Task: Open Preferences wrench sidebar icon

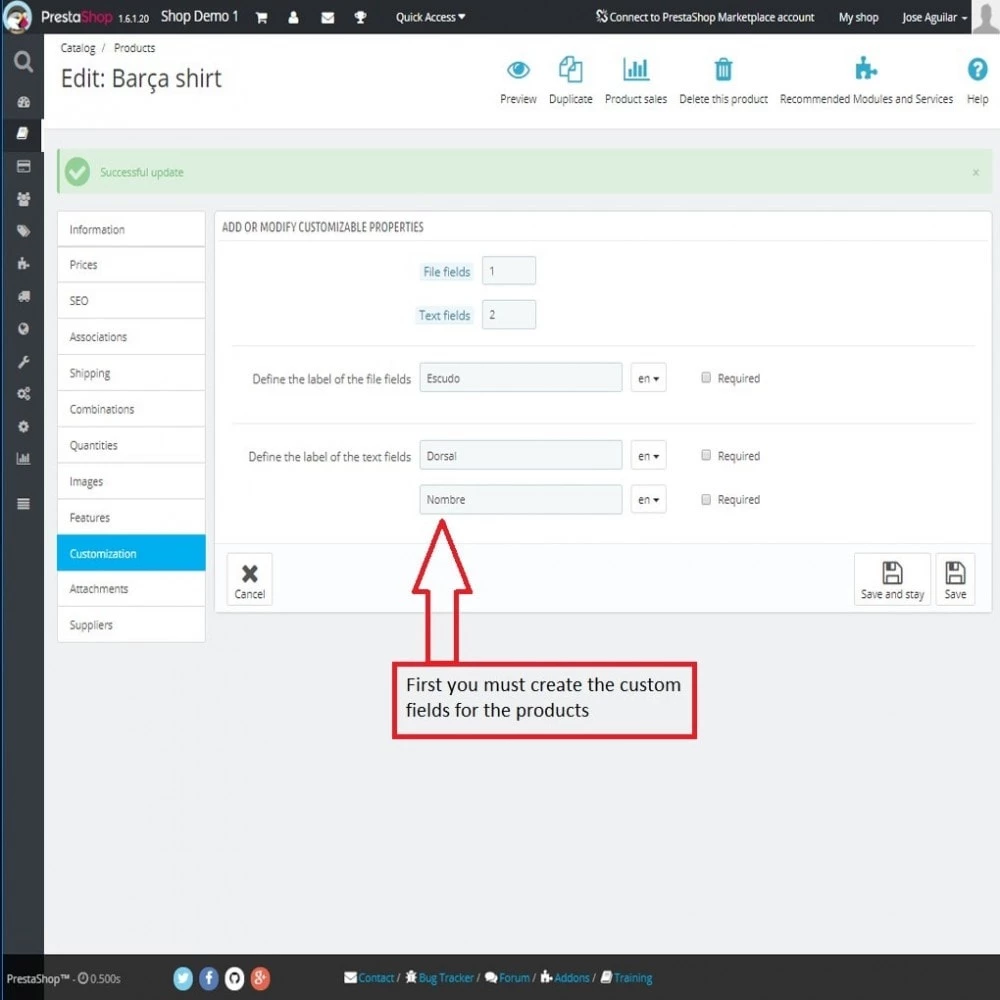Action: click(24, 362)
